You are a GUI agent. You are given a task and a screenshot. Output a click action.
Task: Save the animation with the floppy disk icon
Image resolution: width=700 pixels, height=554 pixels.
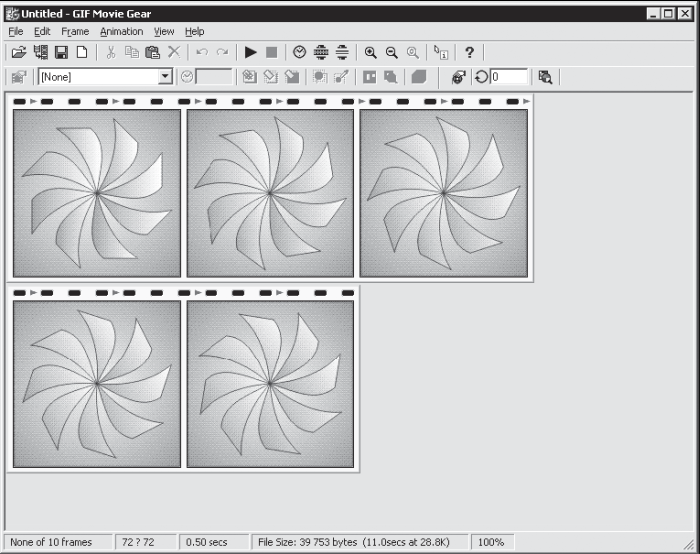[62, 52]
